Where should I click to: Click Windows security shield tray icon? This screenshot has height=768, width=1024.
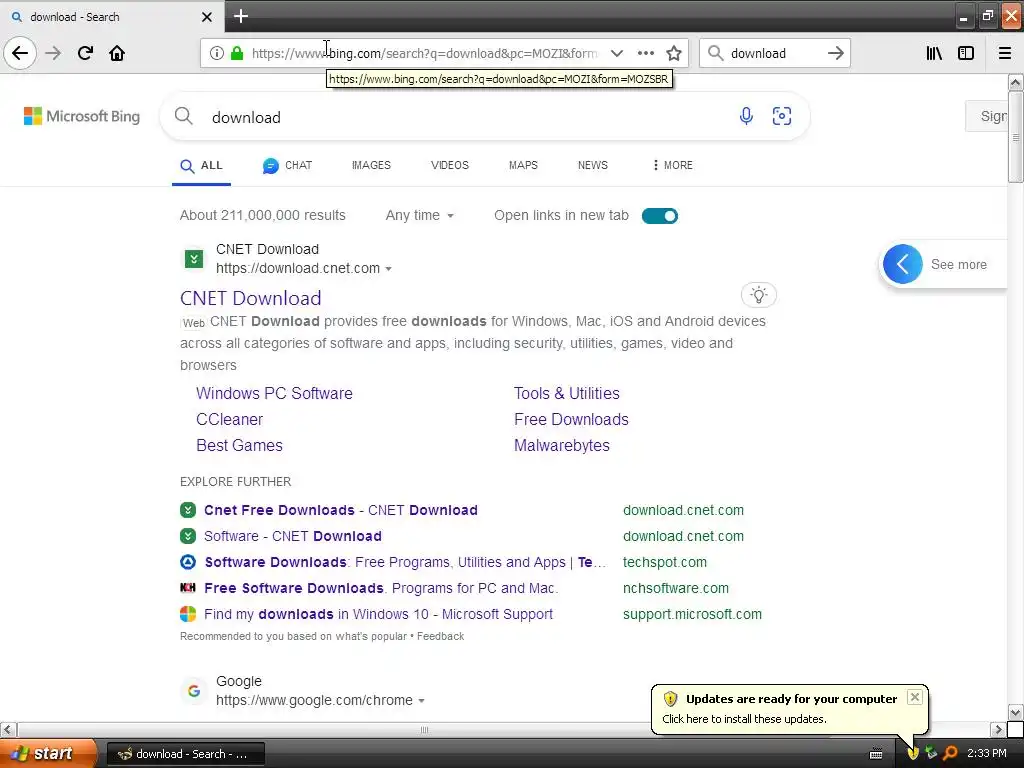point(913,753)
